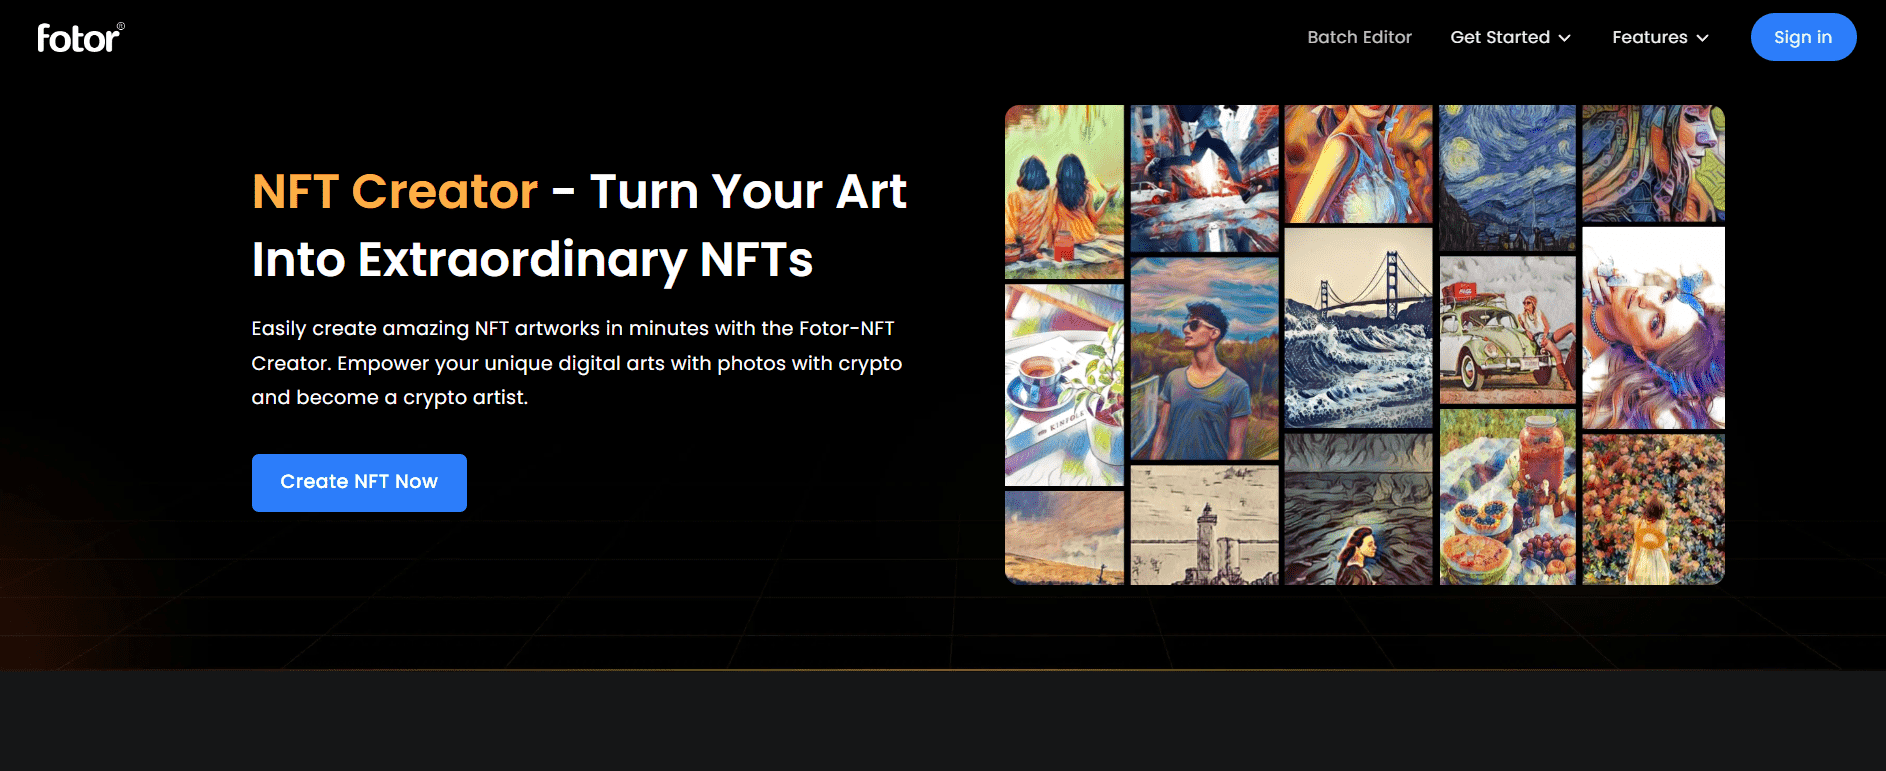The height and width of the screenshot is (771, 1886).
Task: Expand the Get Started chevron arrow
Action: [x=1564, y=38]
